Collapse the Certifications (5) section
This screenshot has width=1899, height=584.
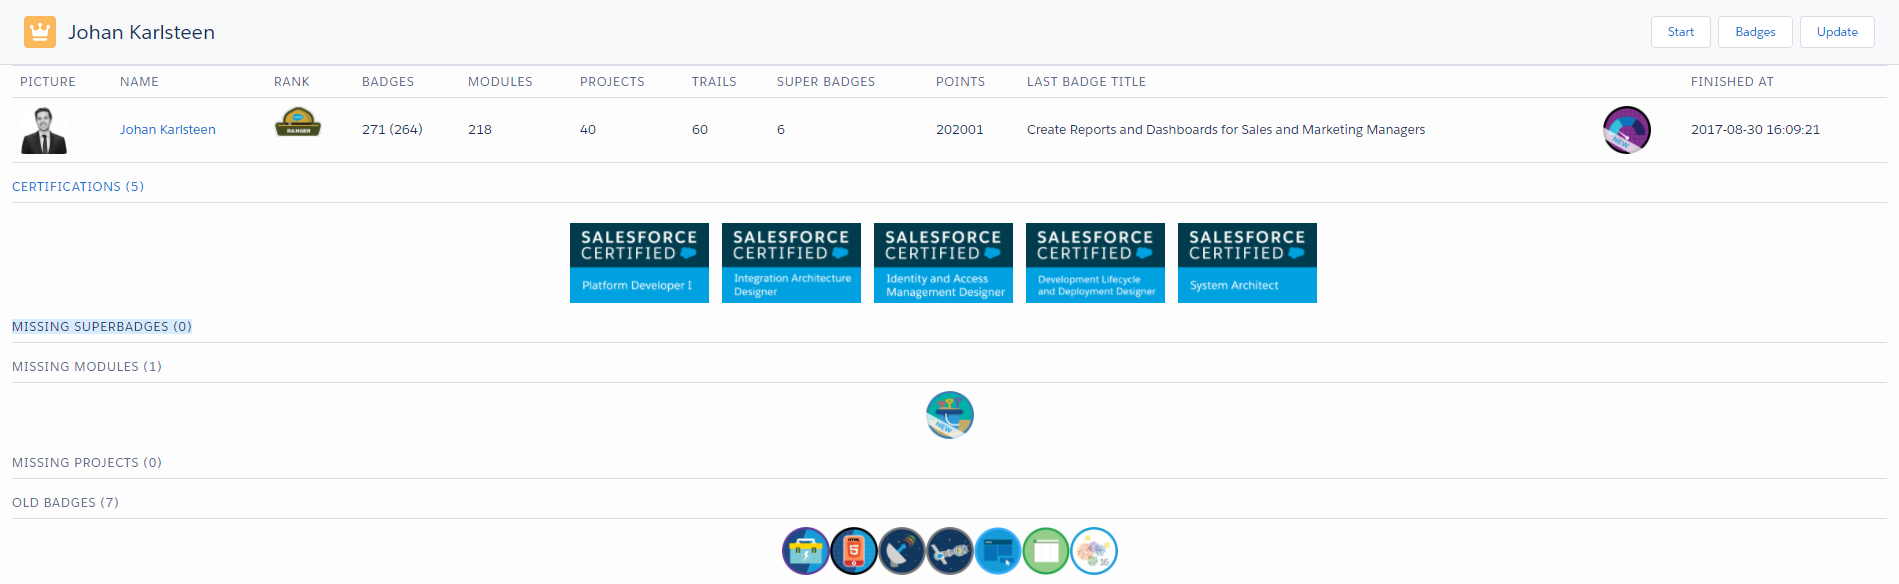point(78,187)
